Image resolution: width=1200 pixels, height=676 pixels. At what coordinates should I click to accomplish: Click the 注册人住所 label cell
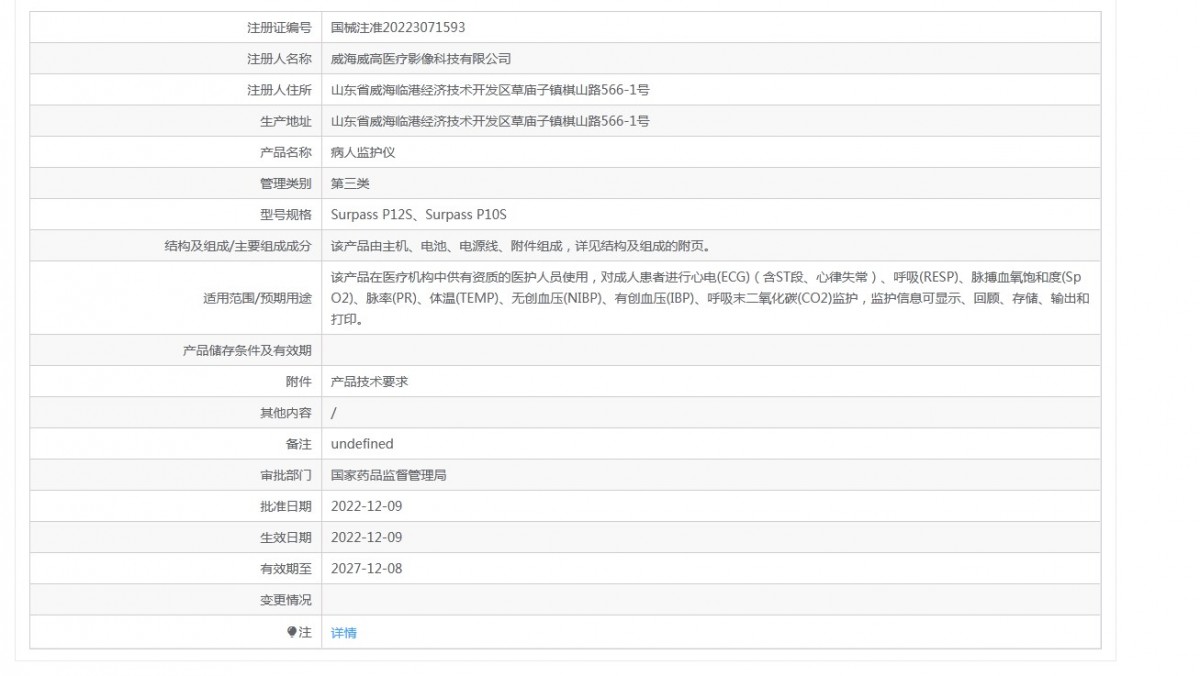tap(176, 90)
